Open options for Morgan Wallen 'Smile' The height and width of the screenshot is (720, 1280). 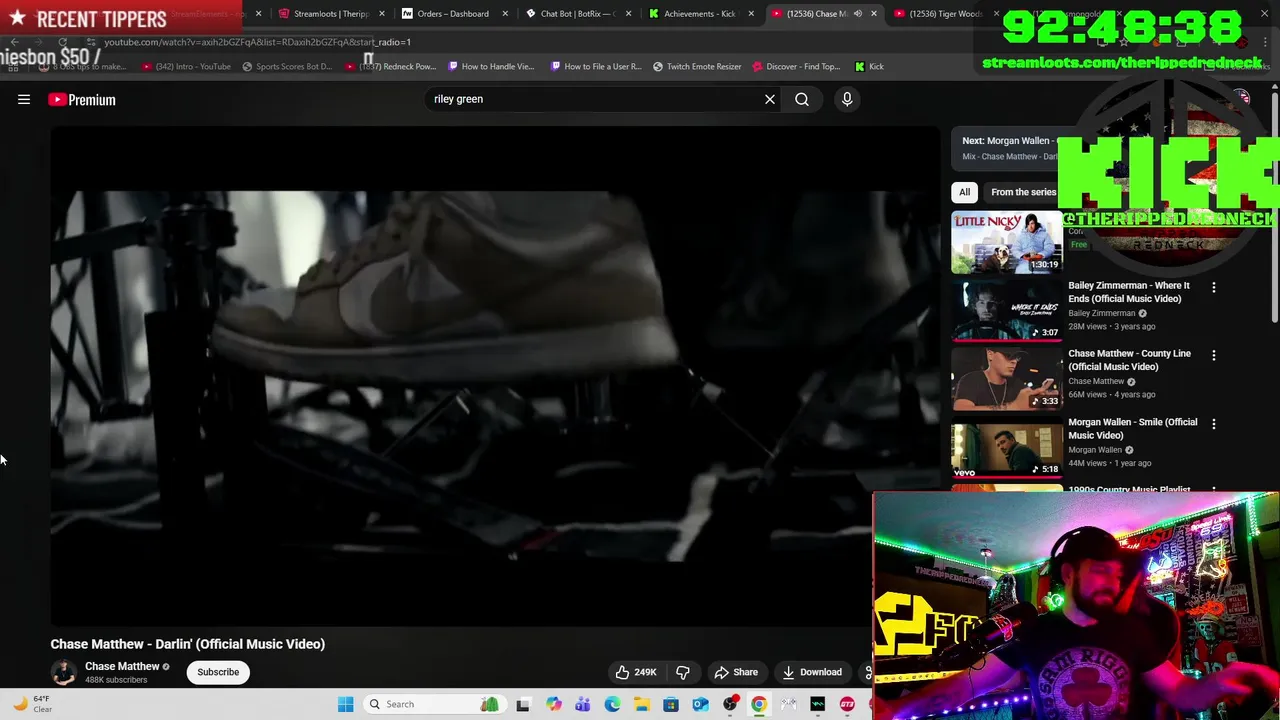pyautogui.click(x=1214, y=424)
